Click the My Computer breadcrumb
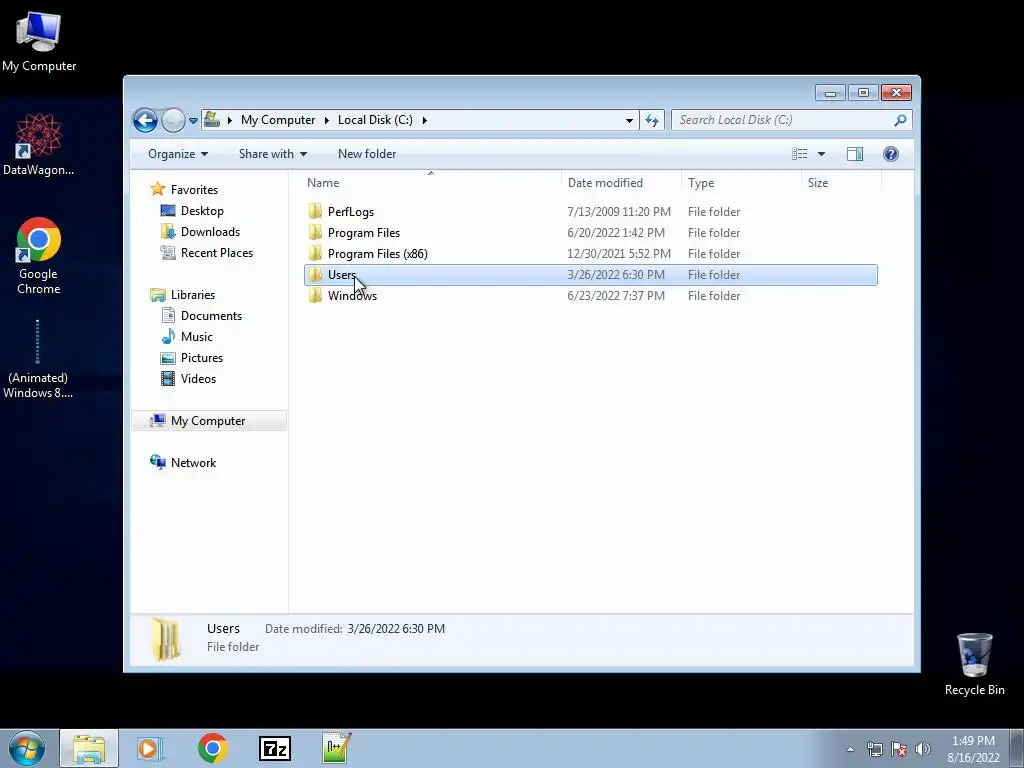 [x=278, y=120]
